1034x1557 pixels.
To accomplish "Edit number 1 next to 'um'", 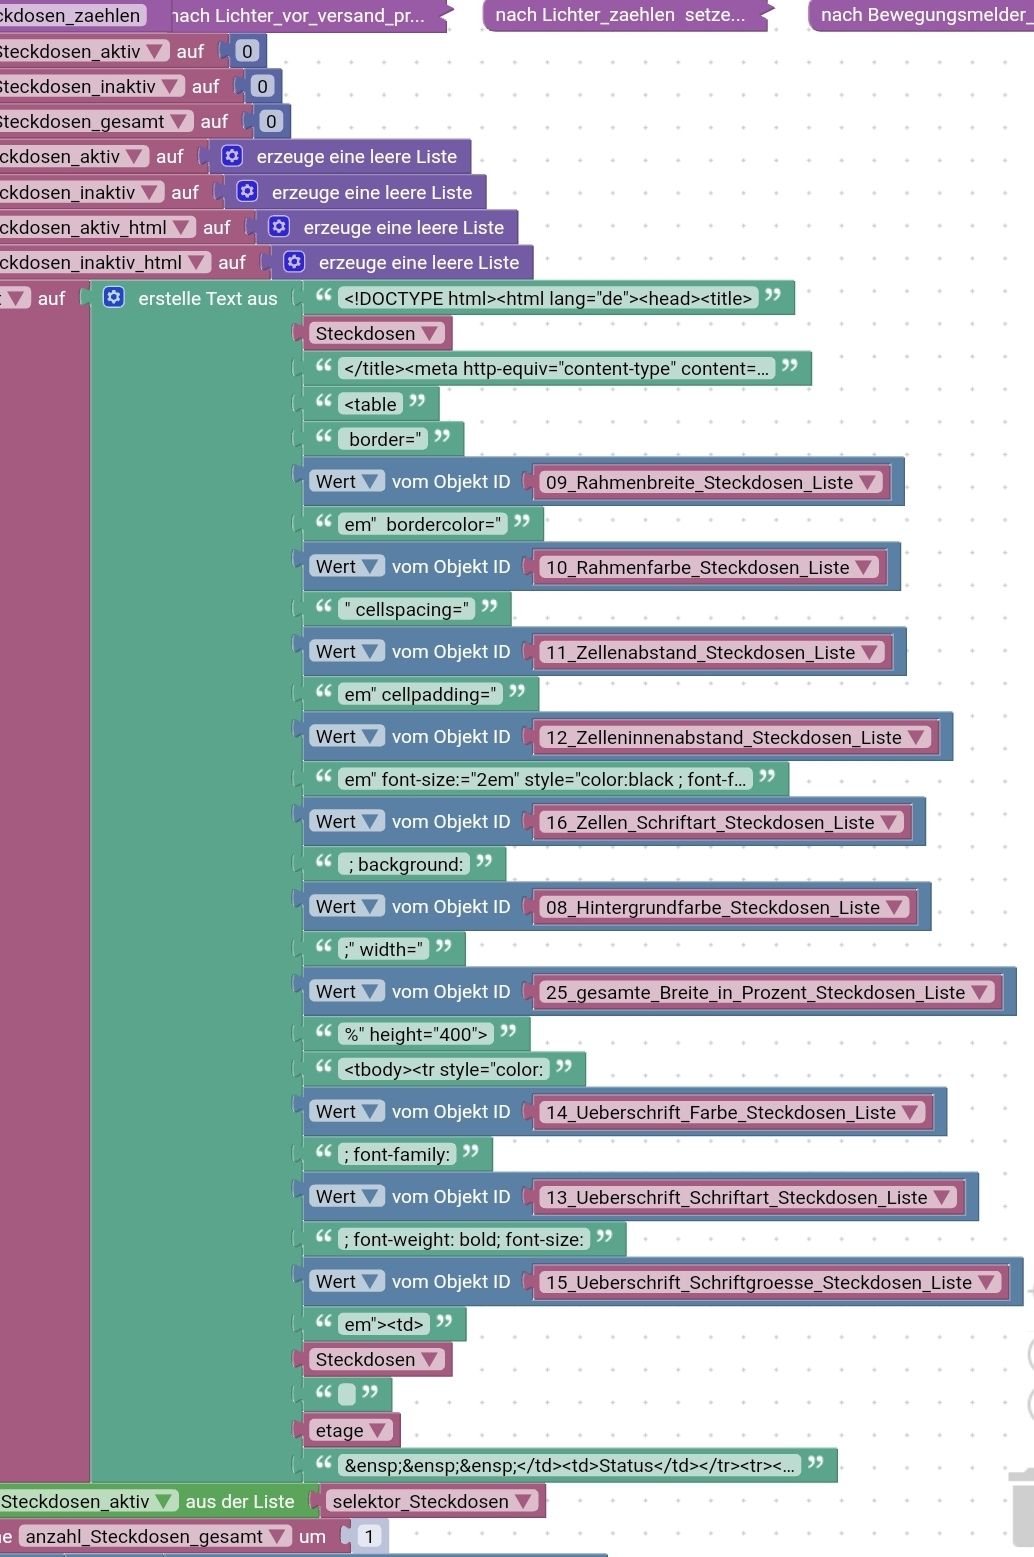I will pos(370,1536).
